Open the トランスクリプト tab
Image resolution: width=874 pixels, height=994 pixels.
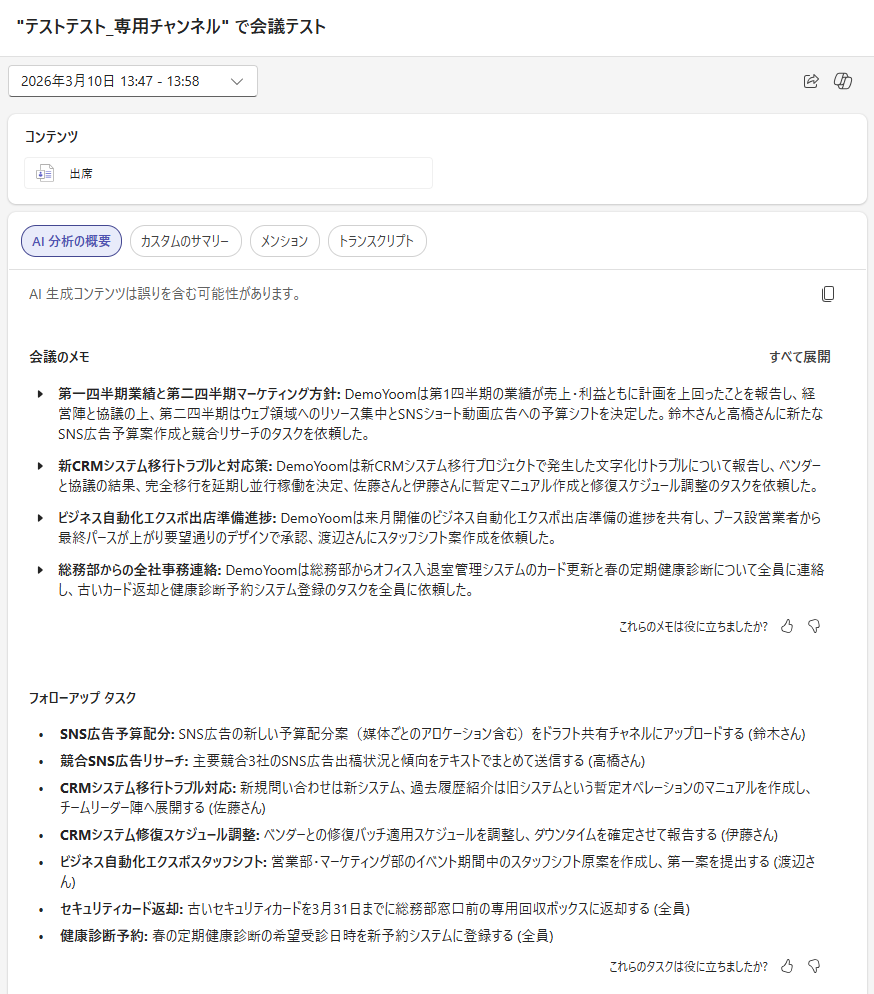377,241
